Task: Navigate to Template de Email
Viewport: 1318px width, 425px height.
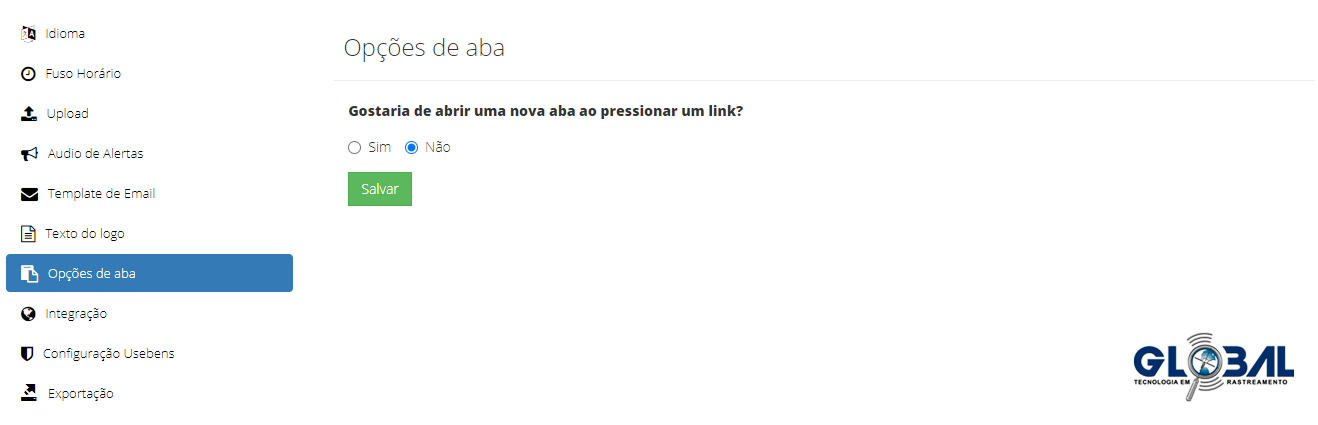Action: point(101,194)
